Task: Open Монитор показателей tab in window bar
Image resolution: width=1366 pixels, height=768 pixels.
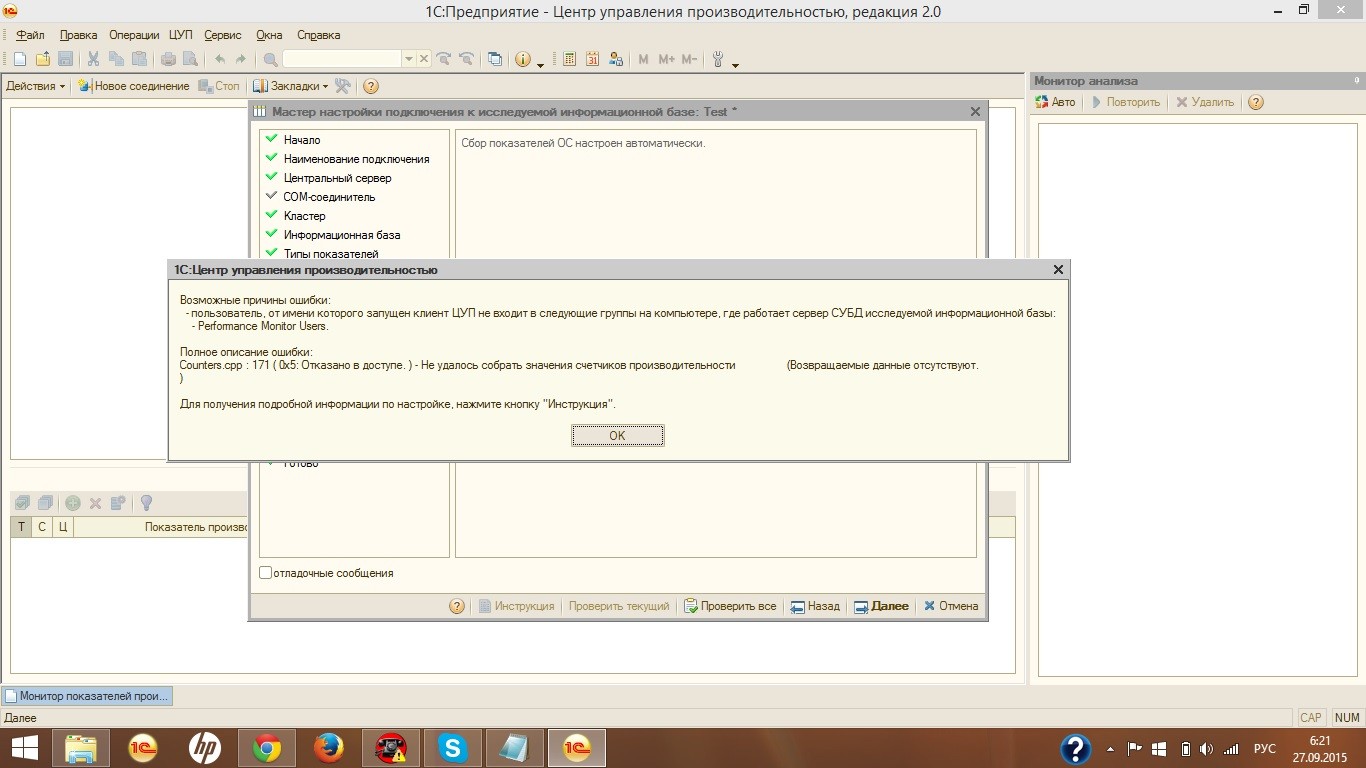Action: (87, 696)
